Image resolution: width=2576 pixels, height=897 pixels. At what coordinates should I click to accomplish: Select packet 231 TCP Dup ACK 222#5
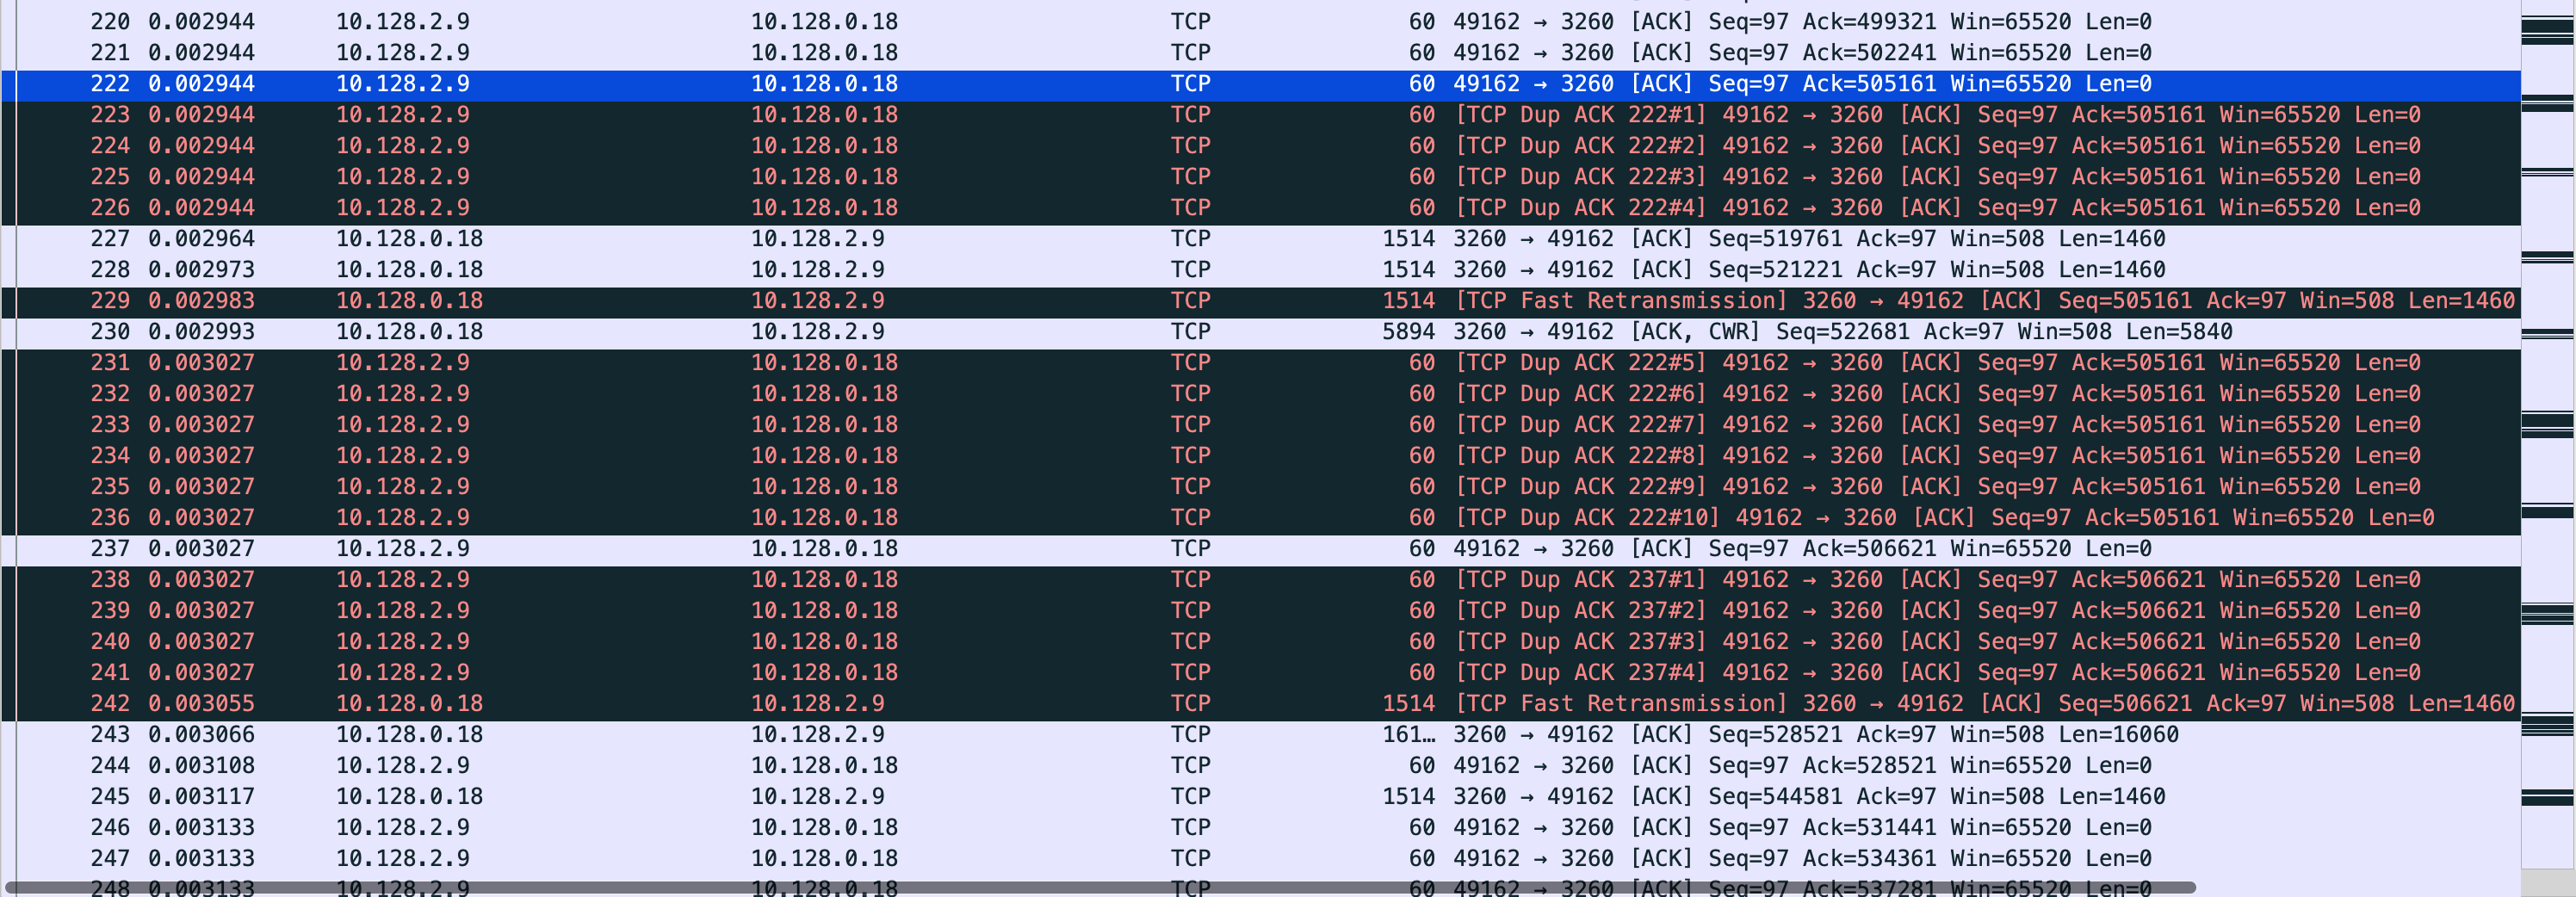[1260, 363]
